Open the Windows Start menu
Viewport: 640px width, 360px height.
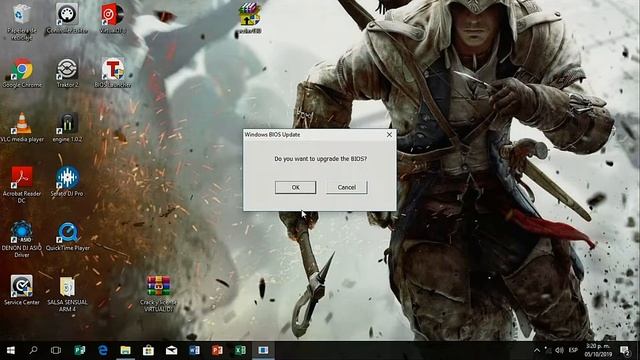(x=11, y=350)
